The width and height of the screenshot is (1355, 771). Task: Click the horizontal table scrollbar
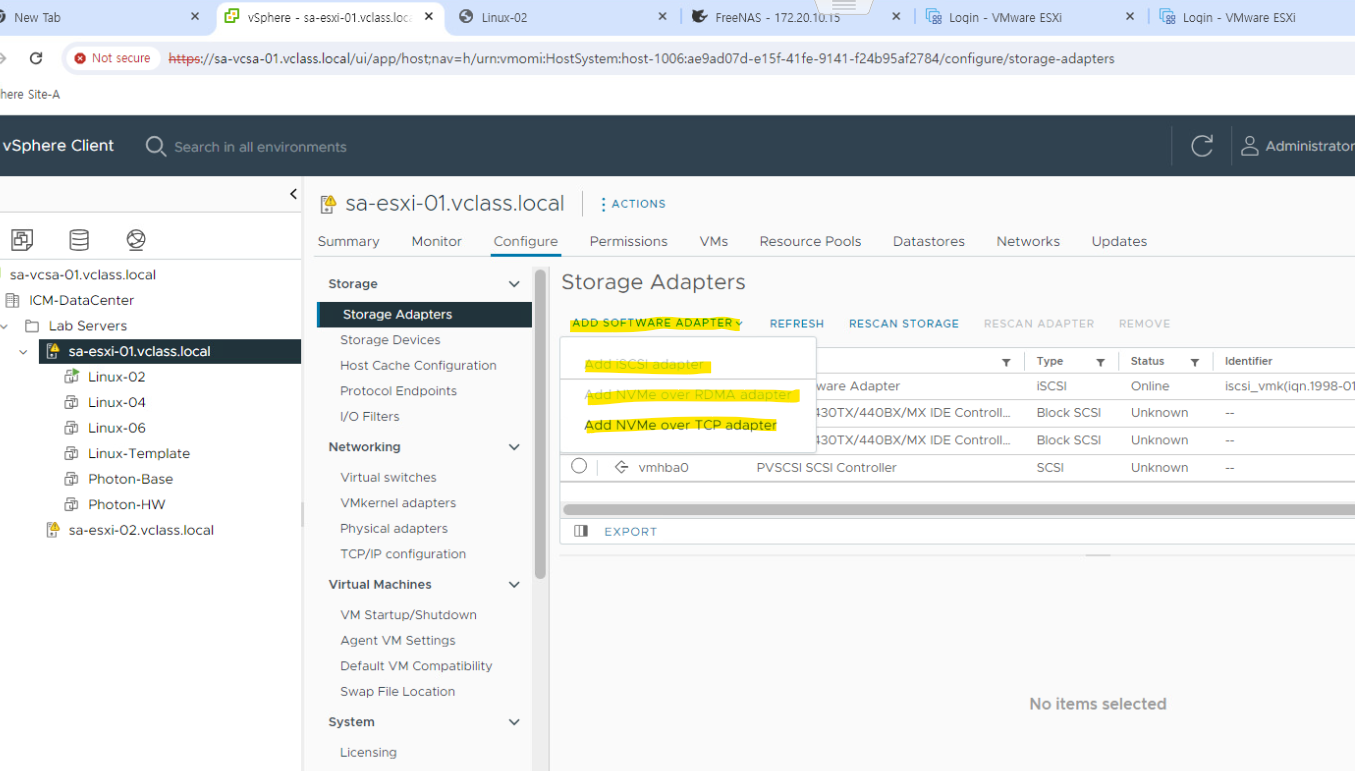[958, 509]
